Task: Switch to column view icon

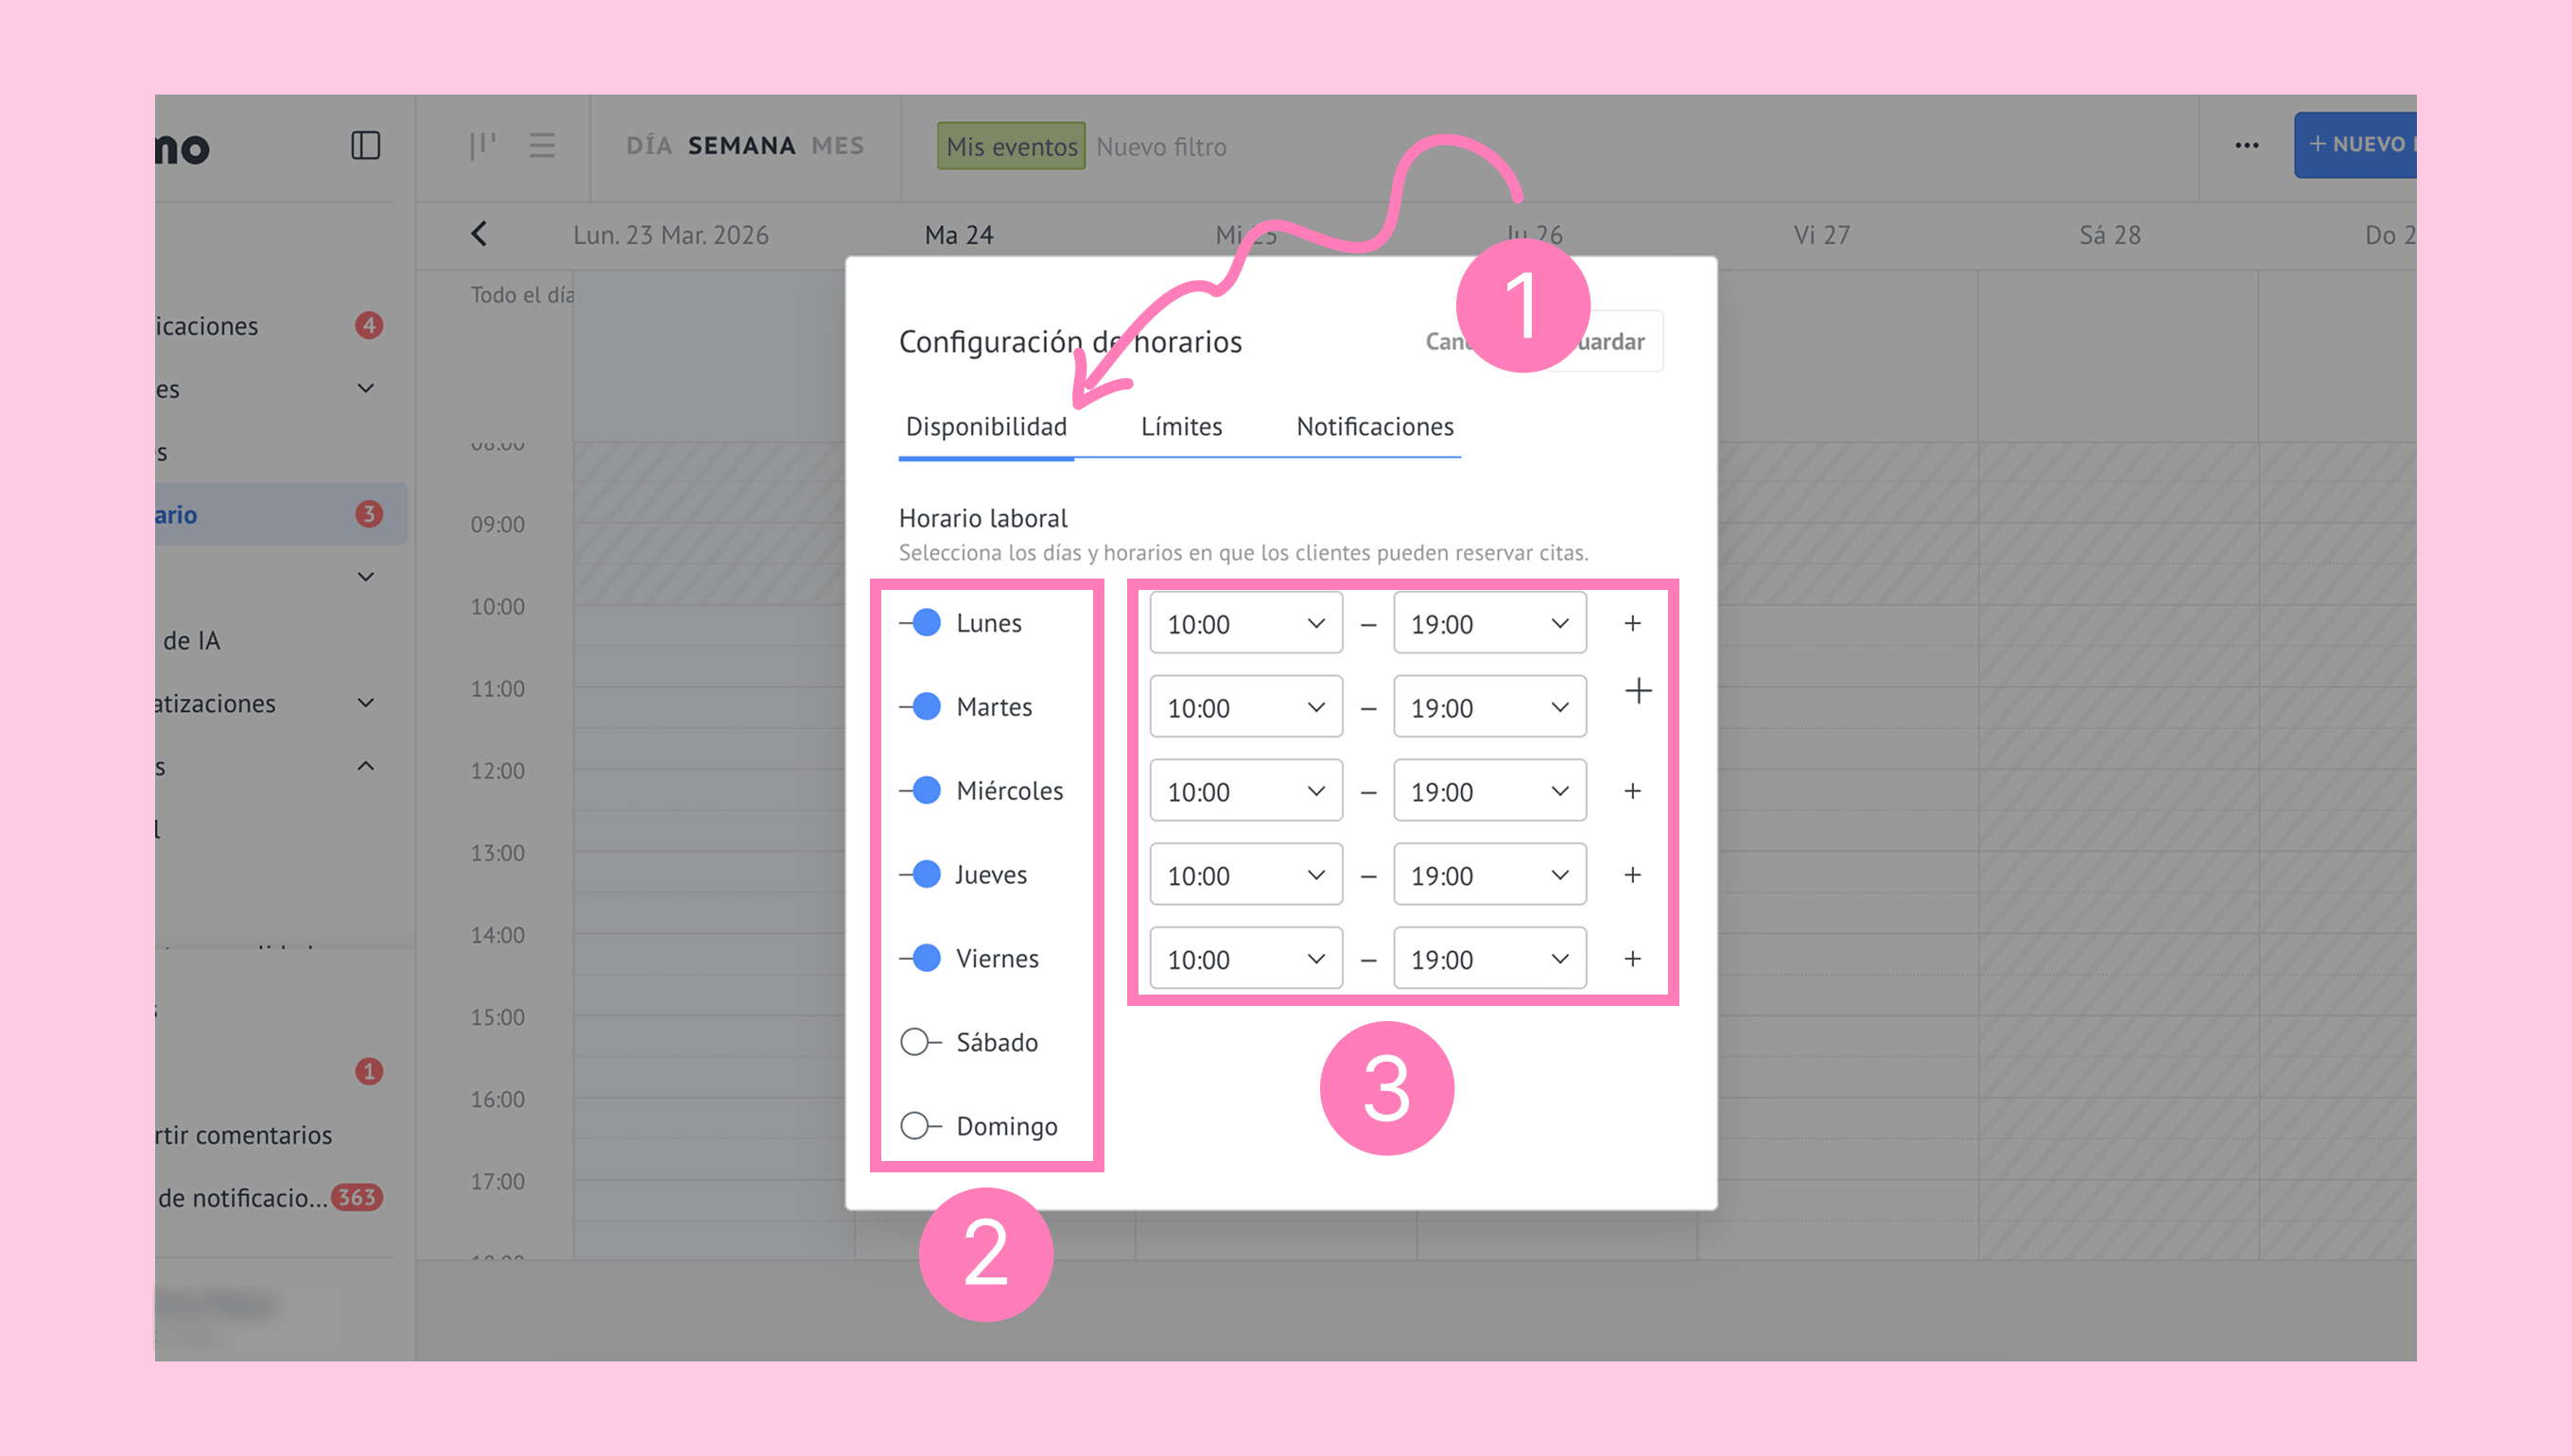Action: point(483,146)
